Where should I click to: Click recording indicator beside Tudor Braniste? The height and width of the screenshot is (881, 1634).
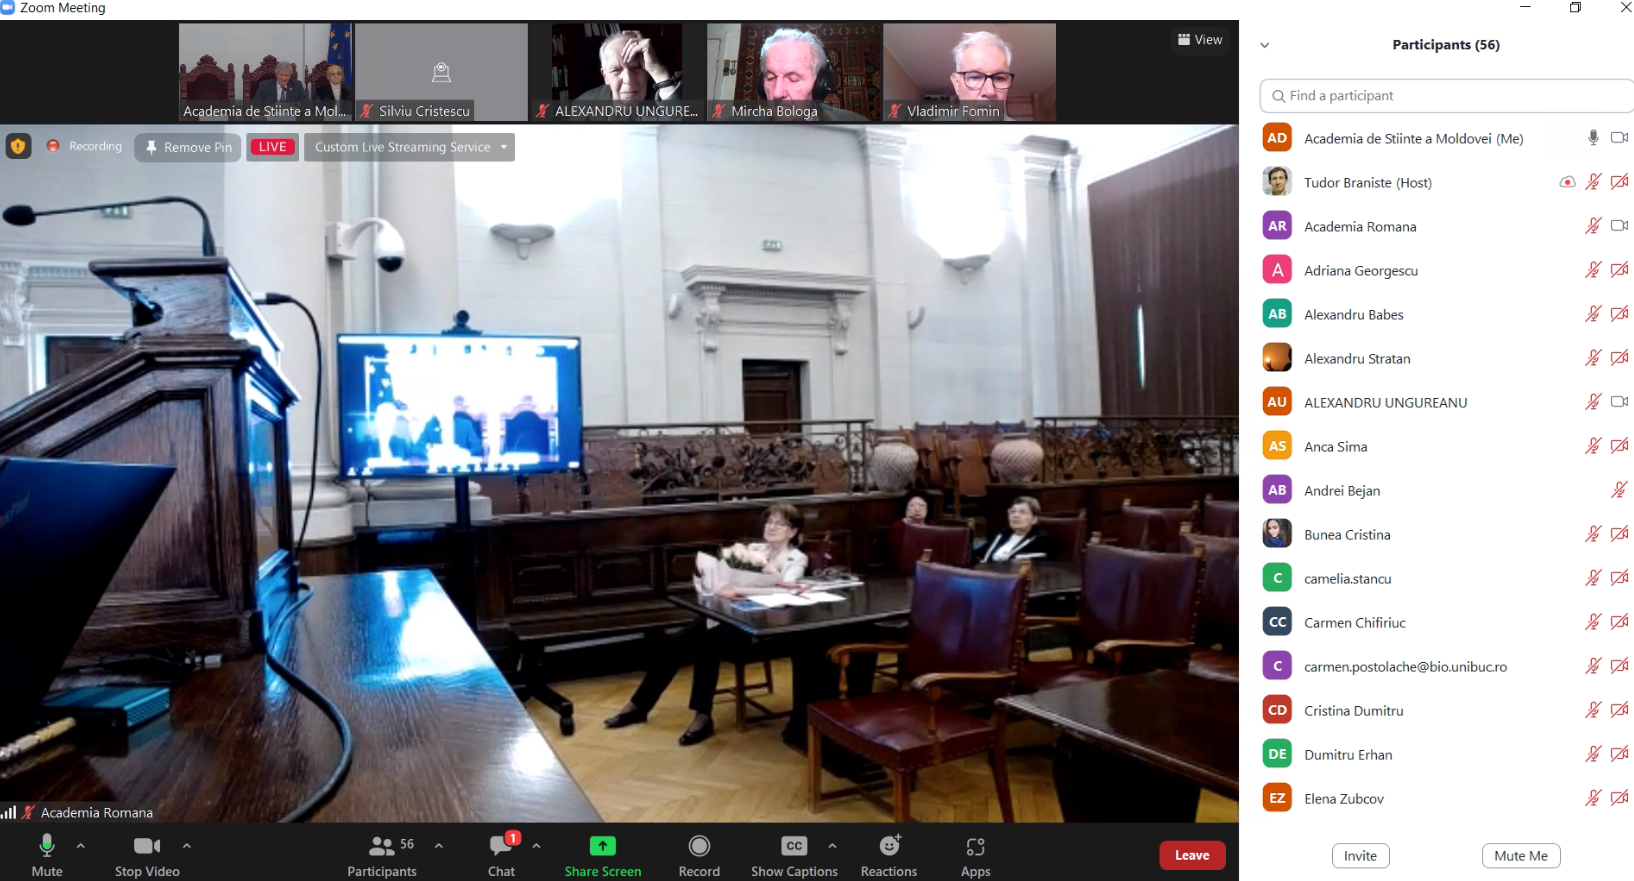point(1567,182)
